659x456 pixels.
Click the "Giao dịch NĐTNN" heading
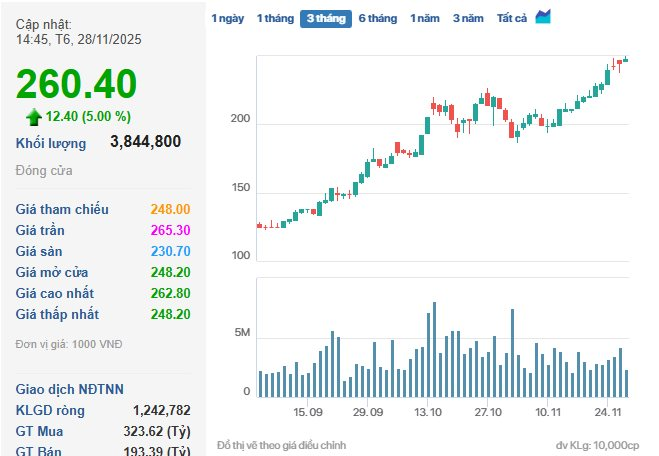(69, 388)
